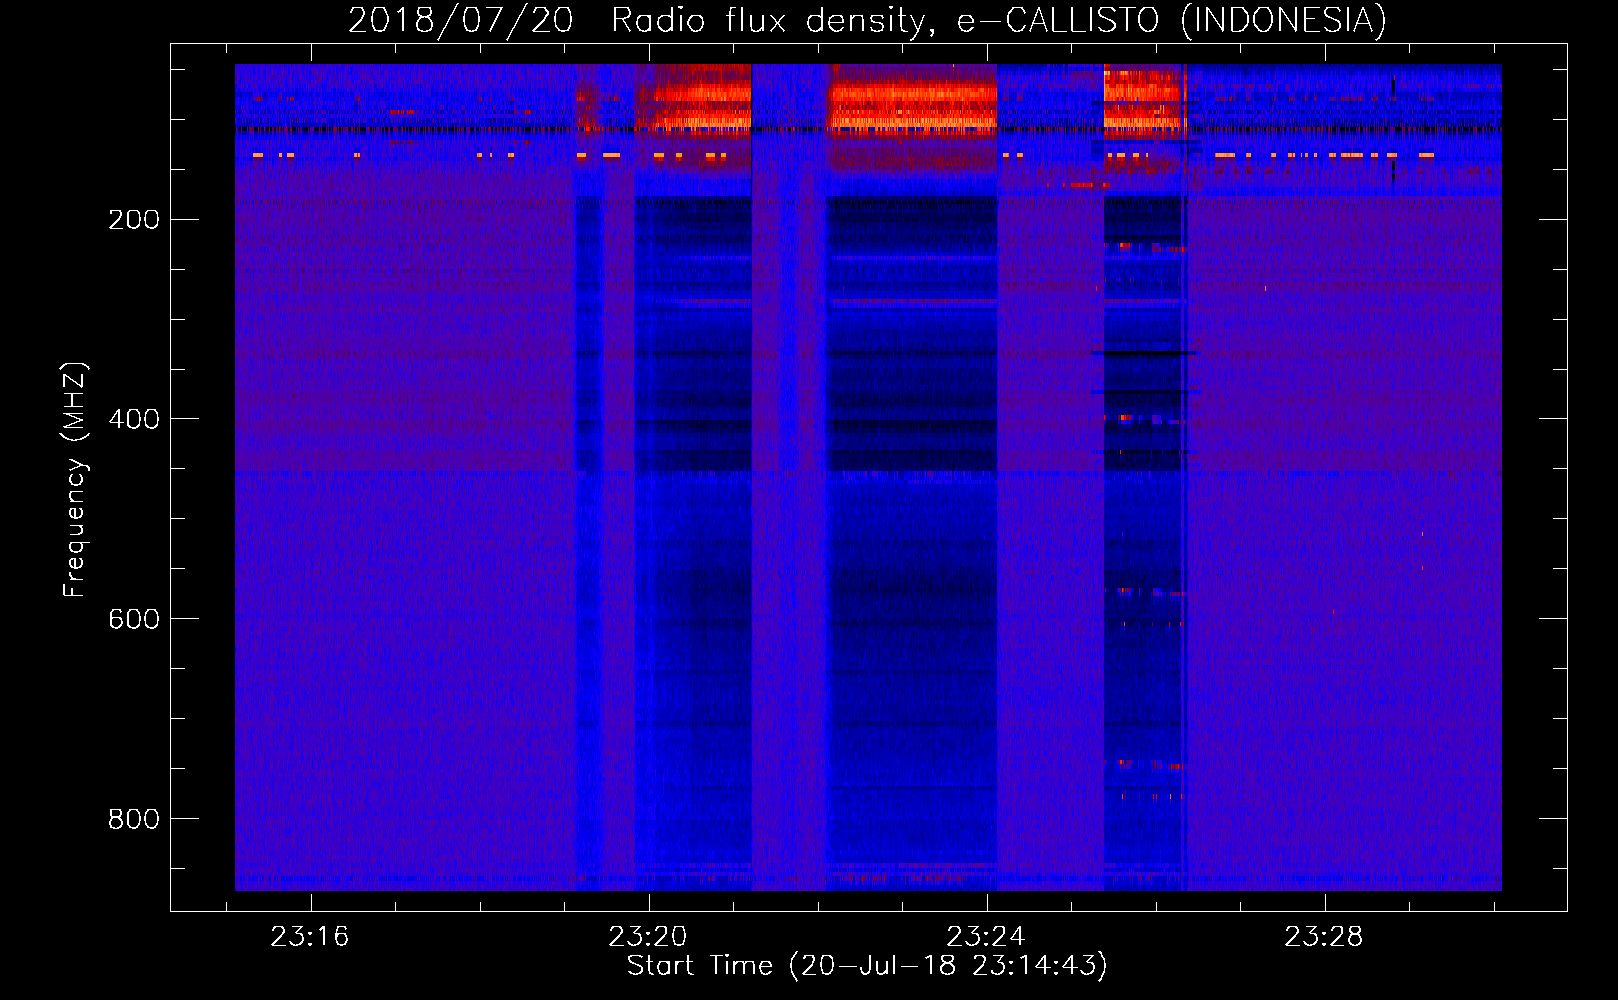Click the 'Frequency (MHZ)' y-axis label
This screenshot has width=1618, height=1000.
tap(75, 479)
